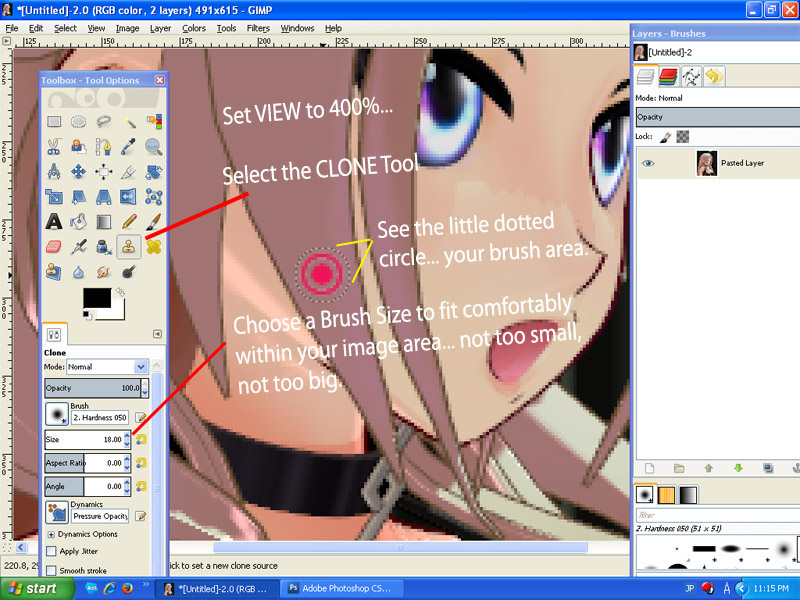Toggle the lock pixels brush icon
The image size is (800, 600).
point(665,137)
